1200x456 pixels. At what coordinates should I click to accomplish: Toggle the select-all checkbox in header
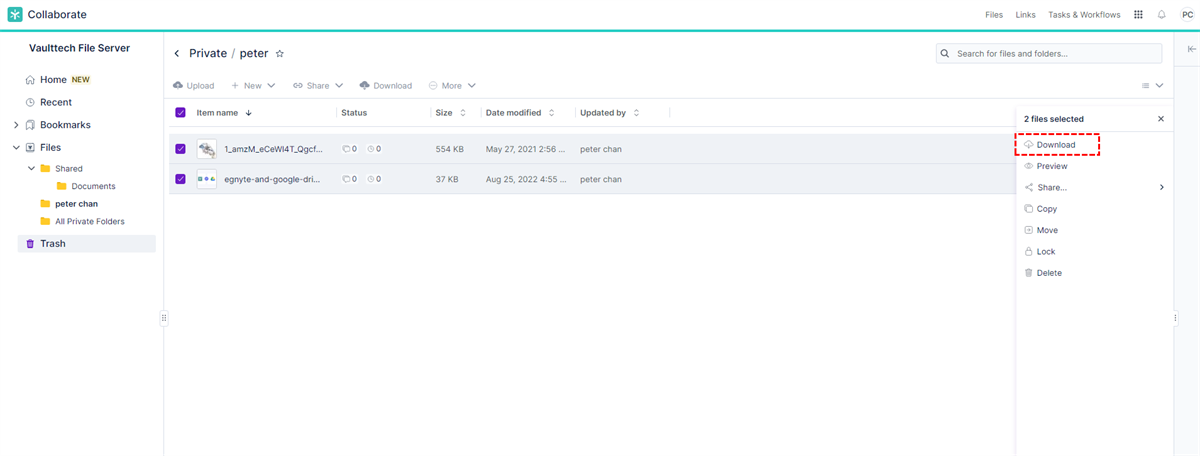pos(180,113)
